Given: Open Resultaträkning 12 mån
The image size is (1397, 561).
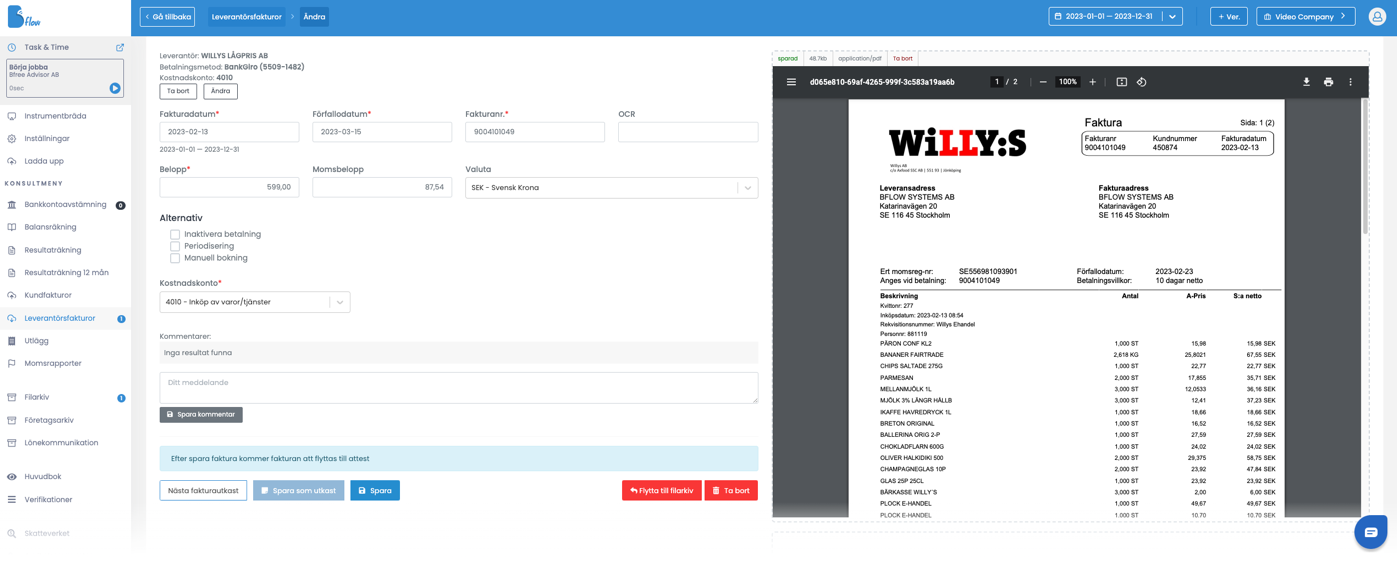Looking at the screenshot, I should (x=66, y=272).
